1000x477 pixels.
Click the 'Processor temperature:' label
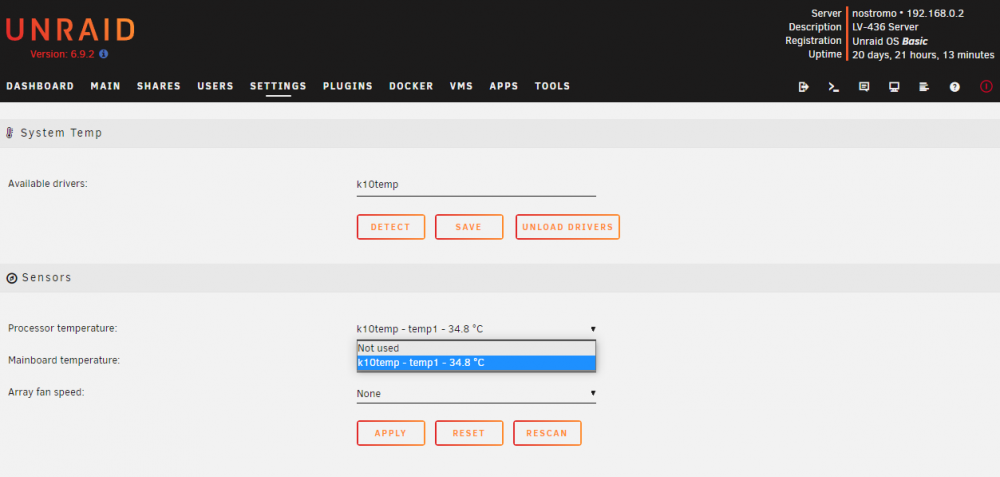62,328
